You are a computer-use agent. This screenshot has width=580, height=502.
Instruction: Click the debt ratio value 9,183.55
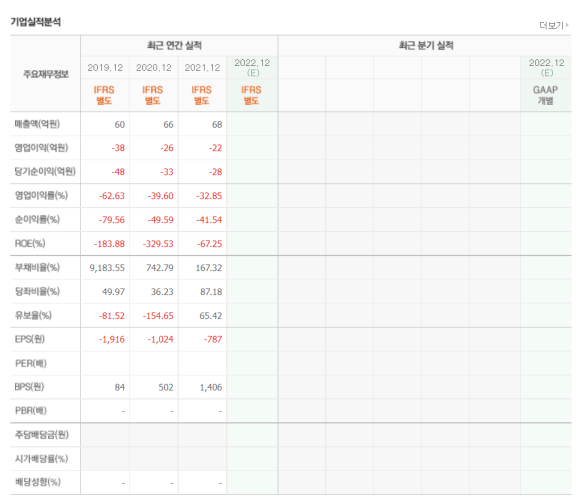click(x=107, y=268)
